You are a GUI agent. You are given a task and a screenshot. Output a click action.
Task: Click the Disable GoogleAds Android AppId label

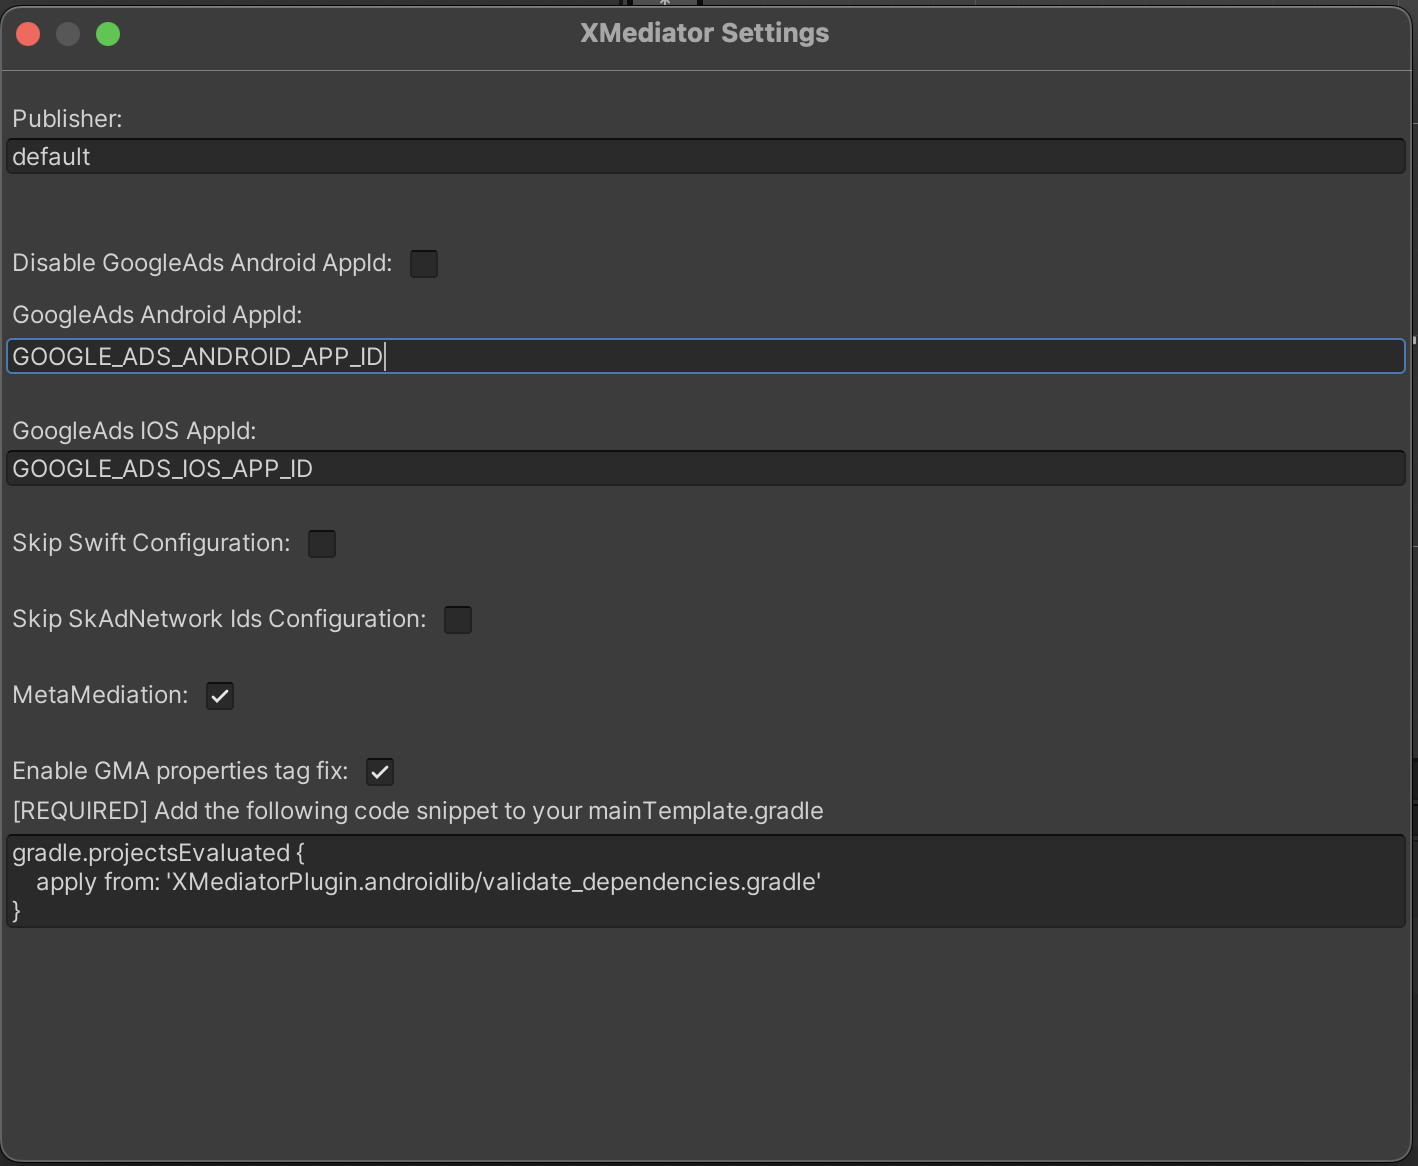click(202, 263)
